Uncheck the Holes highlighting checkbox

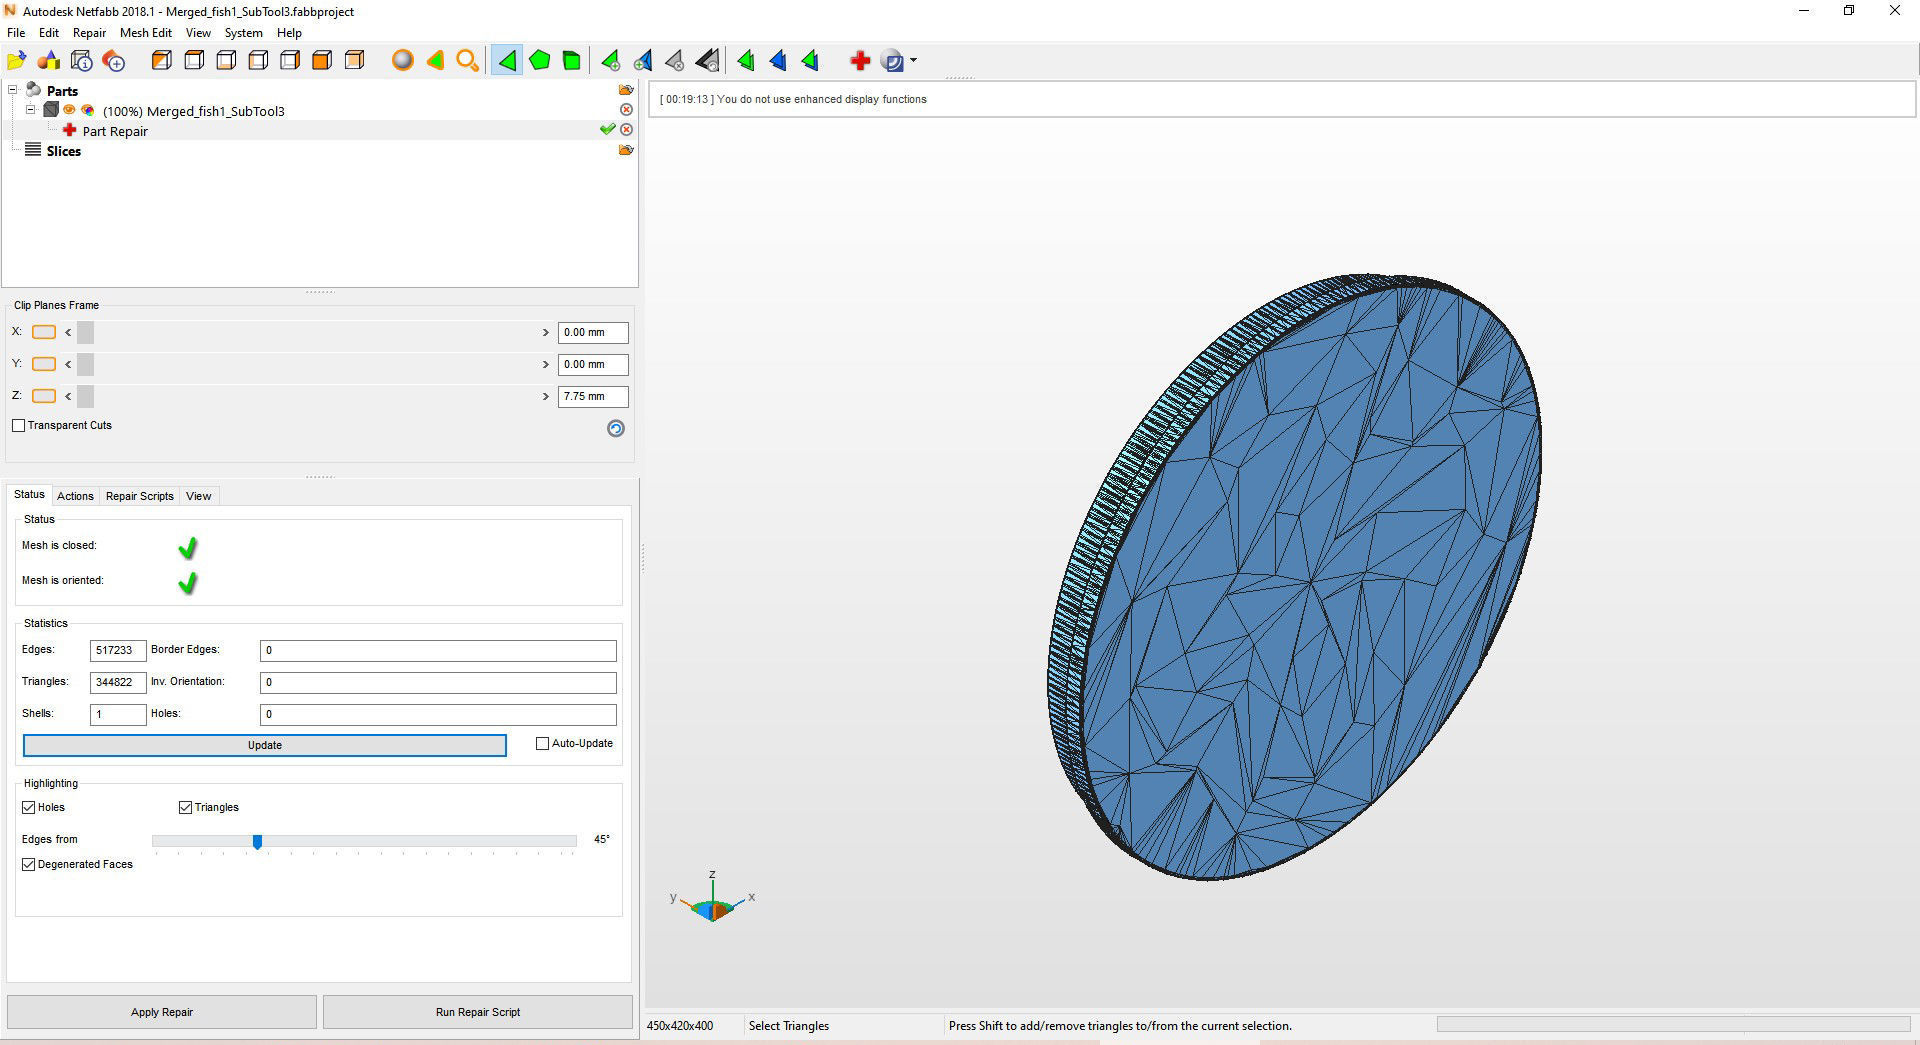point(29,807)
